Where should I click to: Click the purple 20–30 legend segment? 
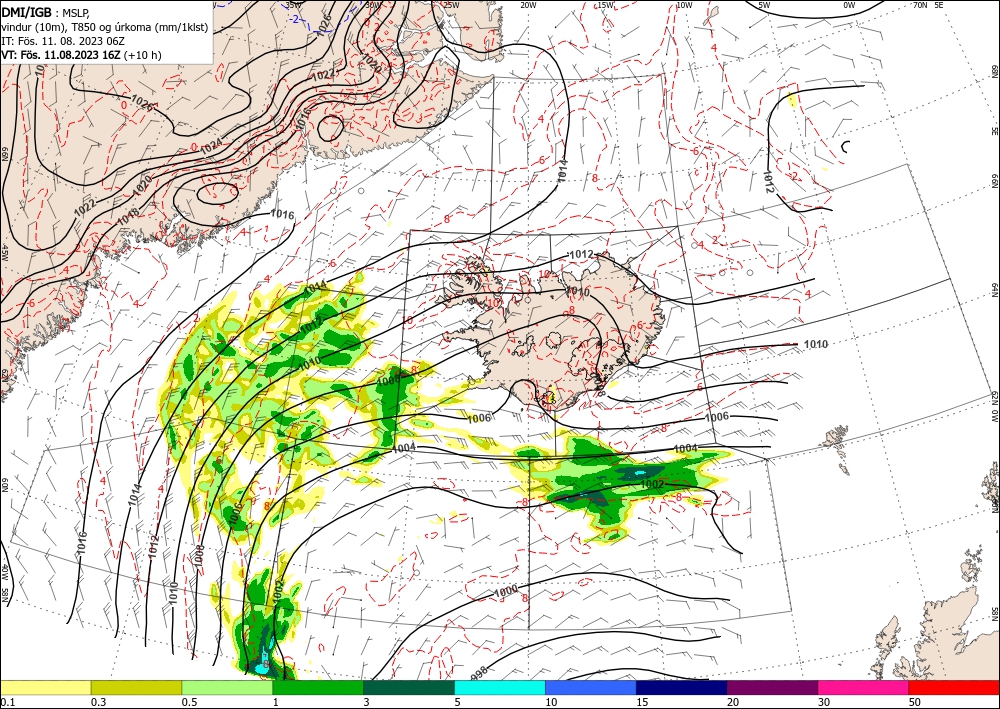[772, 687]
